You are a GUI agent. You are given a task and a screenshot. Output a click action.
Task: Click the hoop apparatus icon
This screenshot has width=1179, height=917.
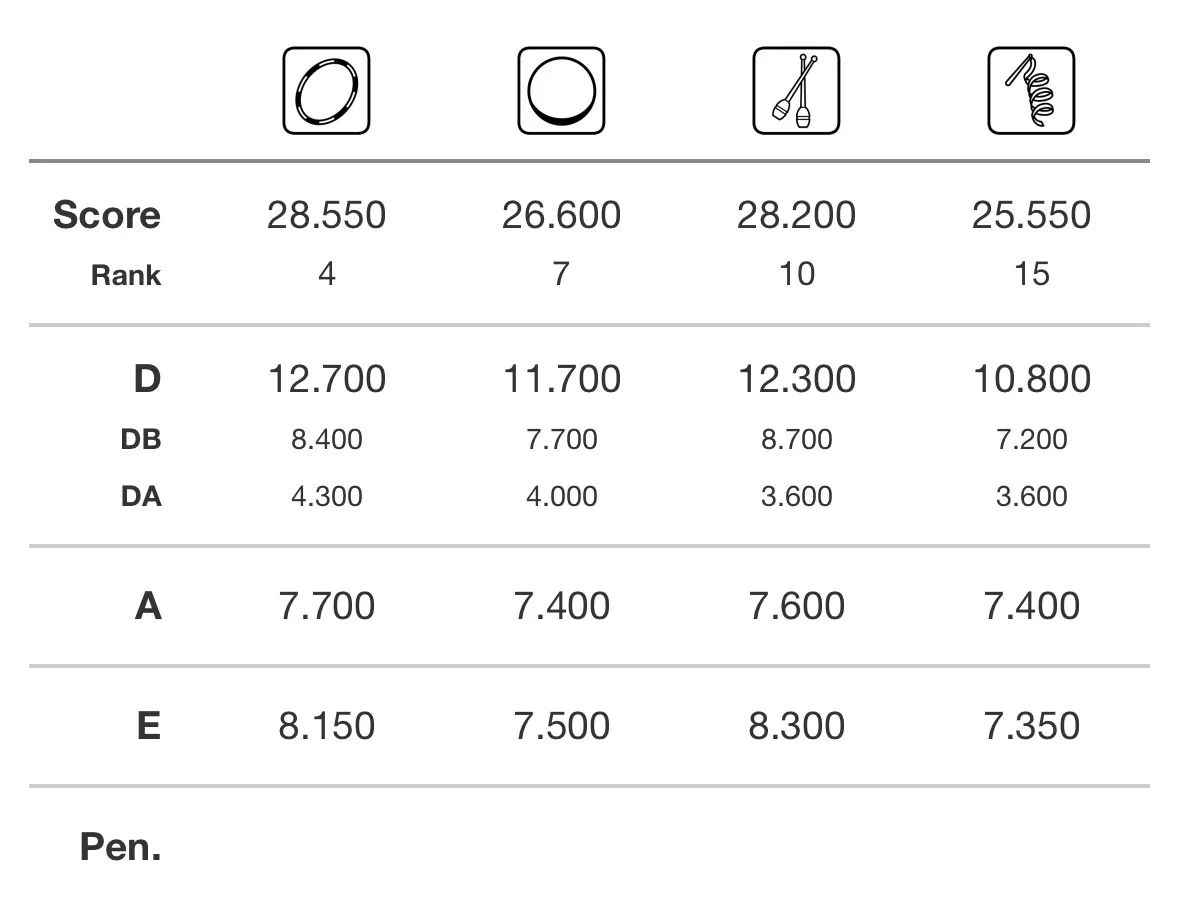(x=326, y=91)
